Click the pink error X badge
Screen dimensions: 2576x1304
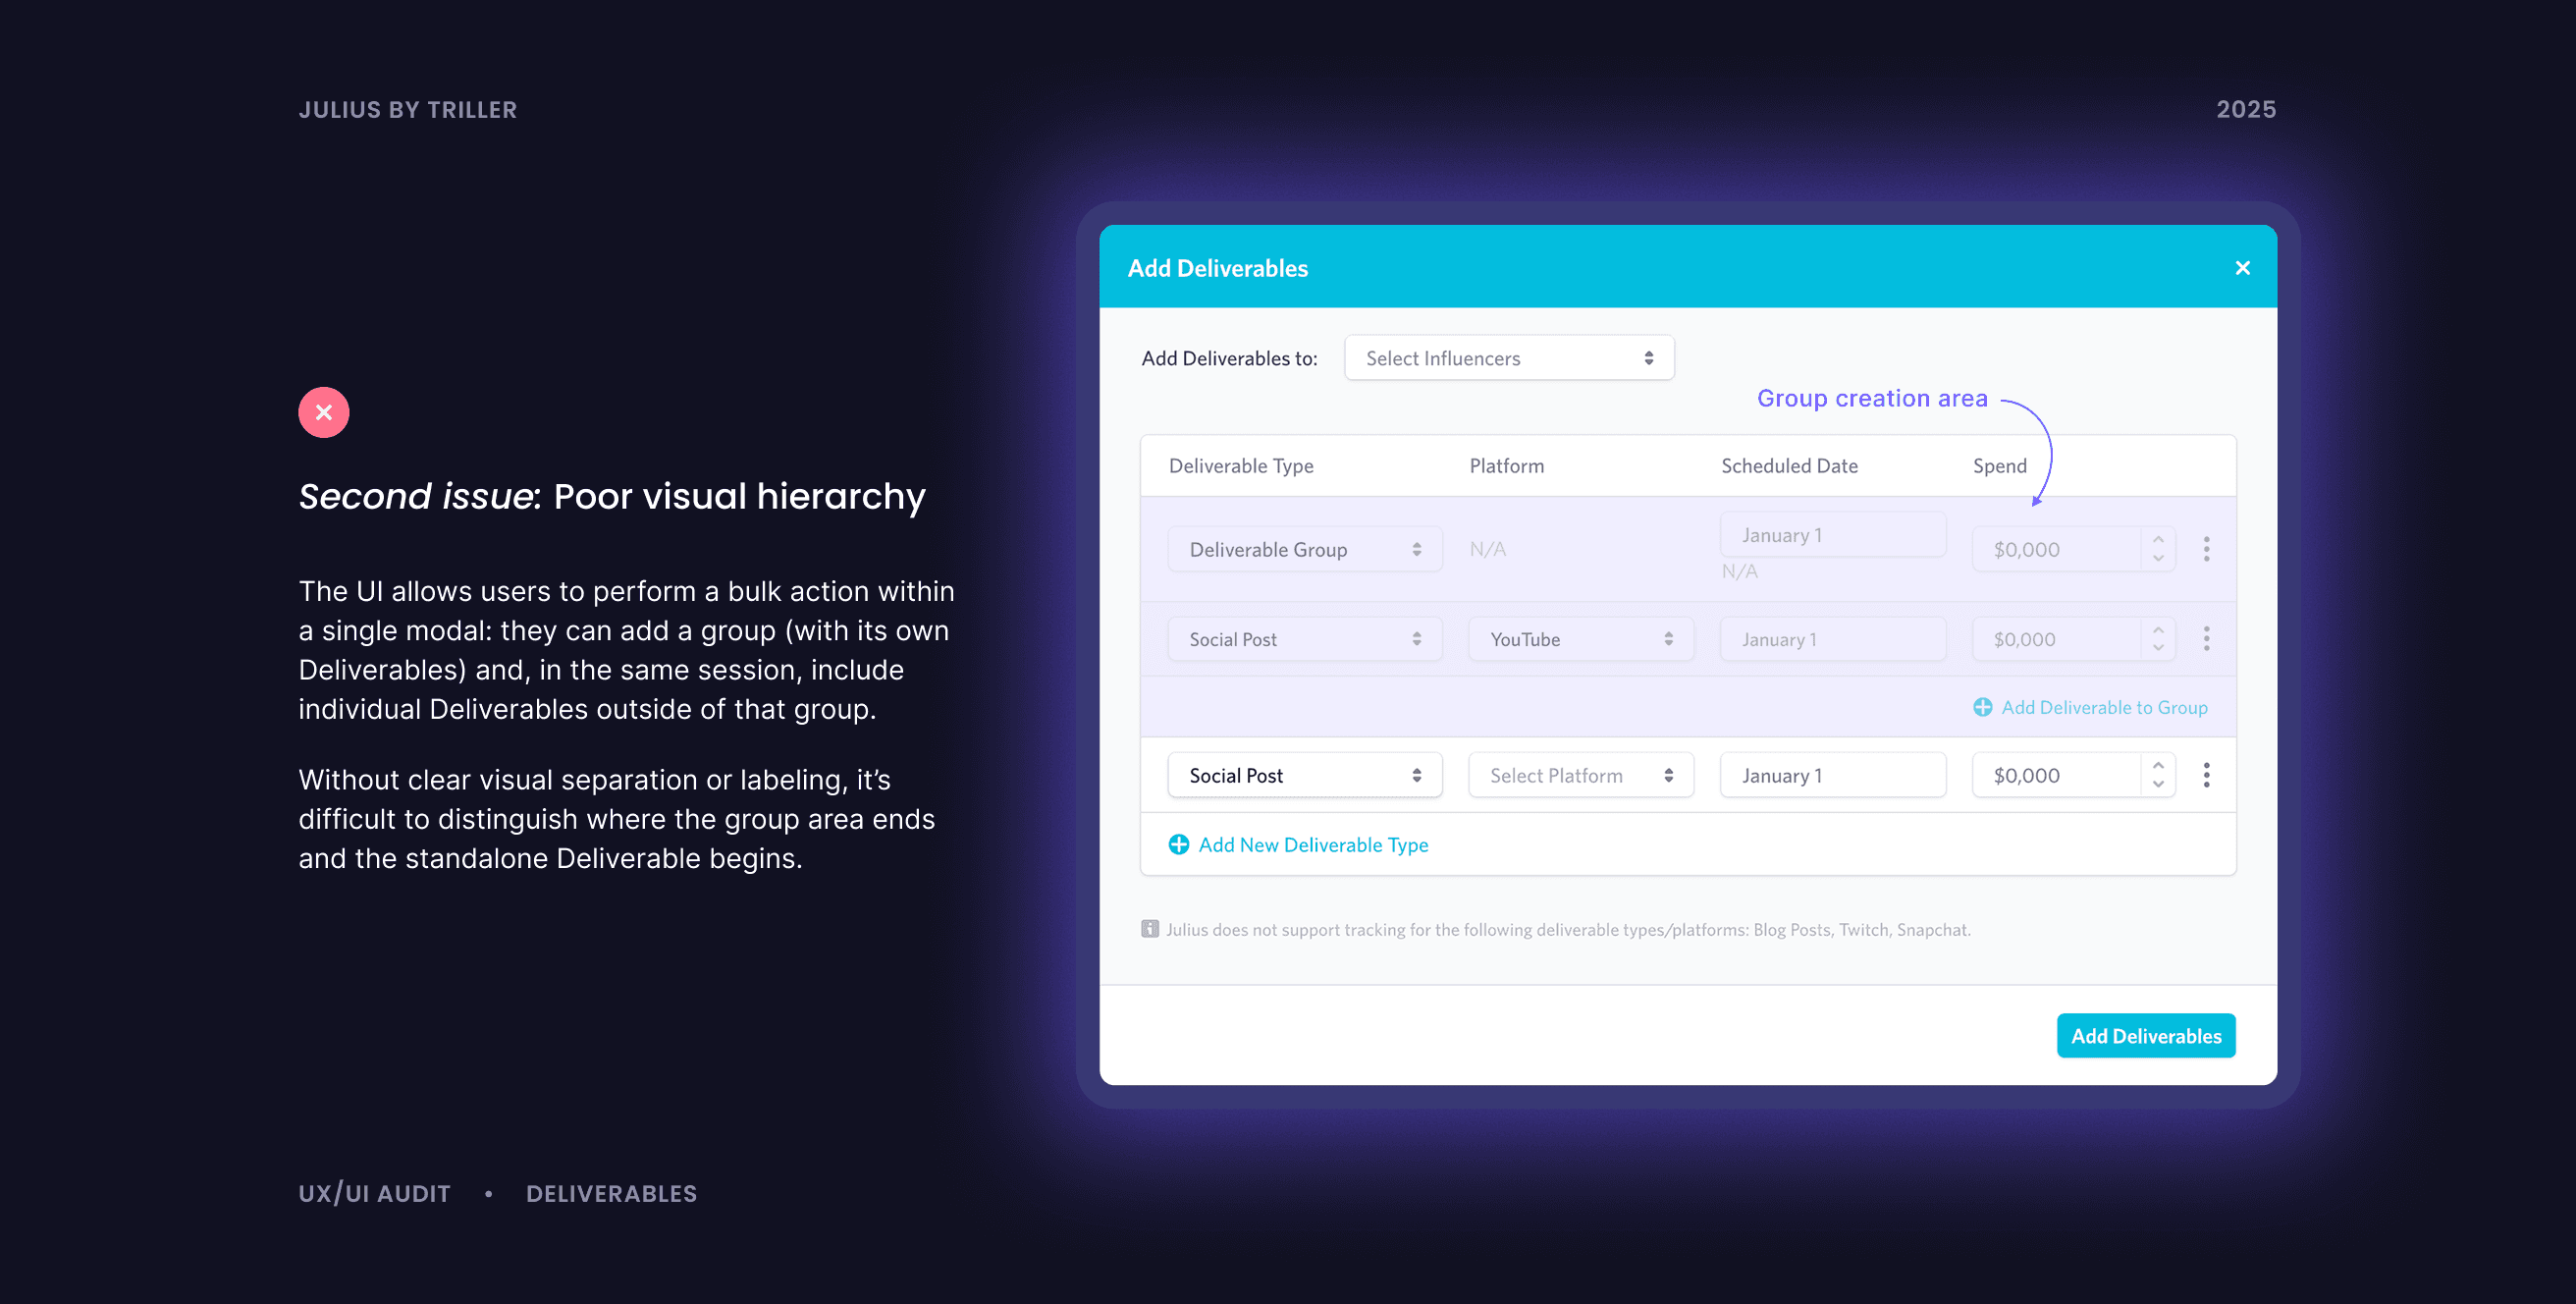tap(323, 412)
